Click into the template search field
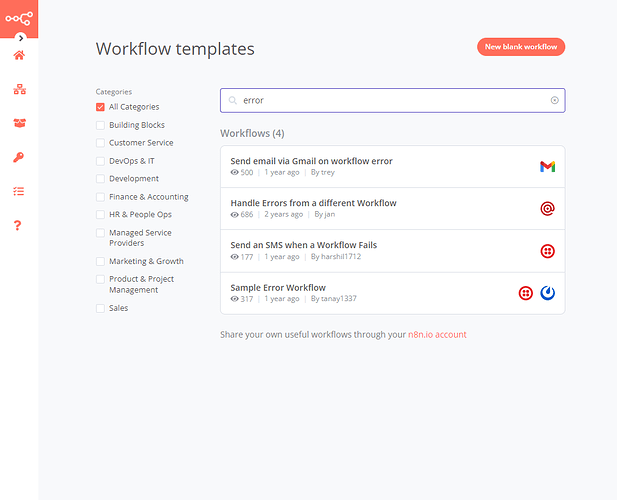Viewport: 617px width, 500px height. coord(390,100)
